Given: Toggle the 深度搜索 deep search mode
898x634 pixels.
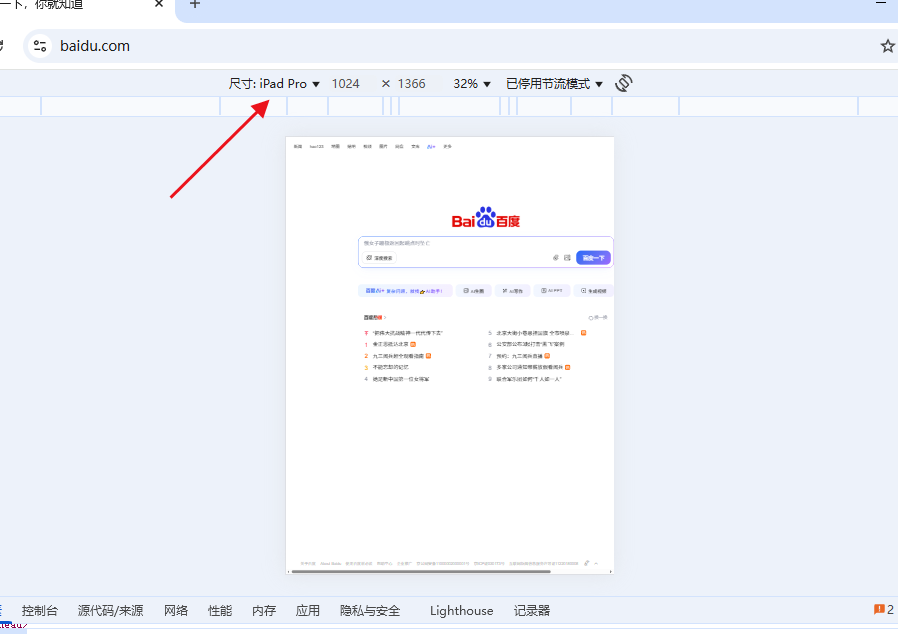Looking at the screenshot, I should click(381, 258).
